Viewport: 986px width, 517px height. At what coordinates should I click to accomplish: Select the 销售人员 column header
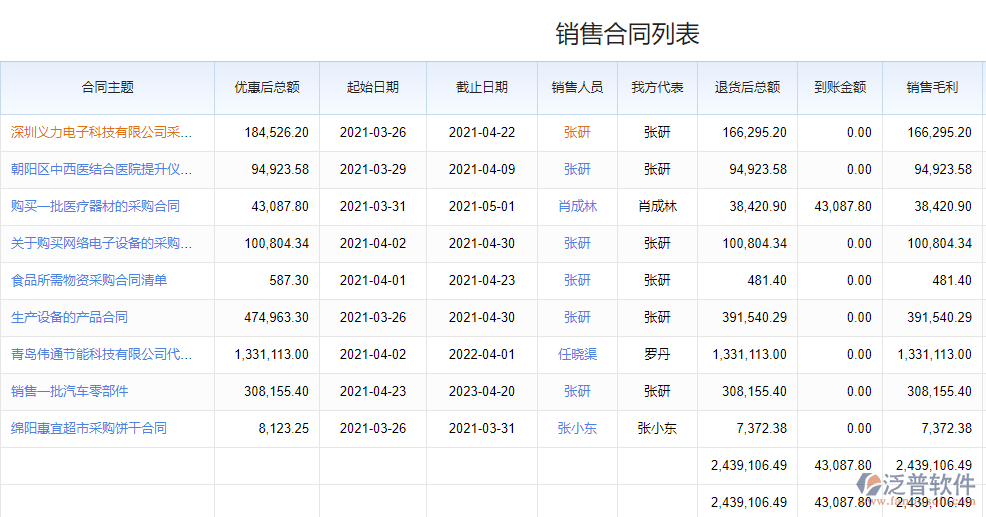pyautogui.click(x=577, y=88)
